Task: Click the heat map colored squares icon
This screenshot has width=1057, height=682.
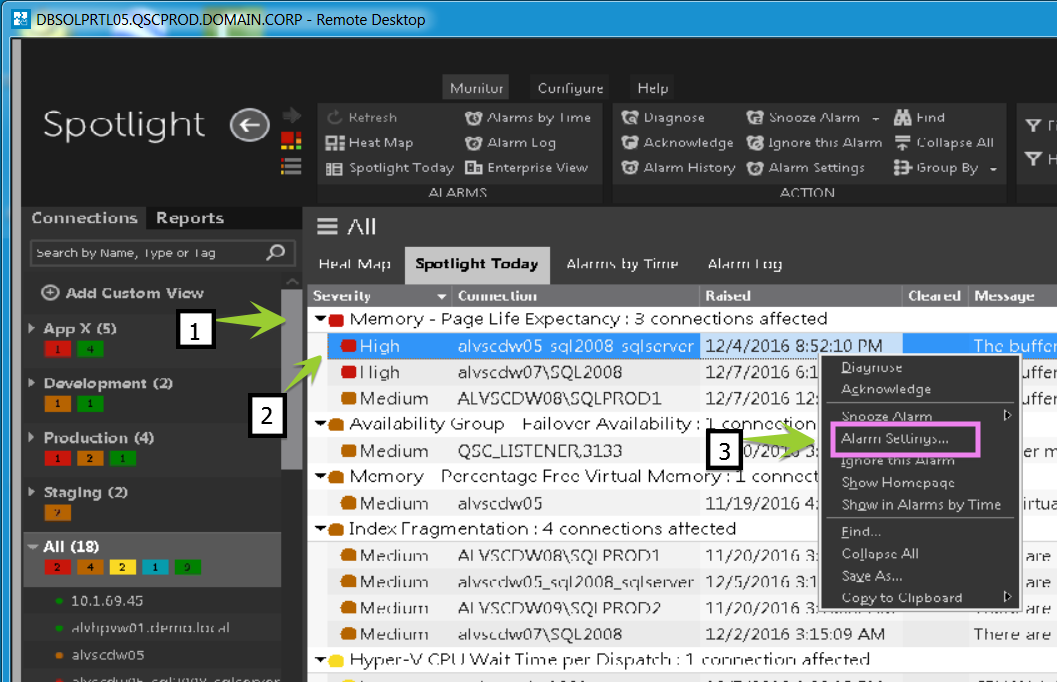Action: point(291,141)
